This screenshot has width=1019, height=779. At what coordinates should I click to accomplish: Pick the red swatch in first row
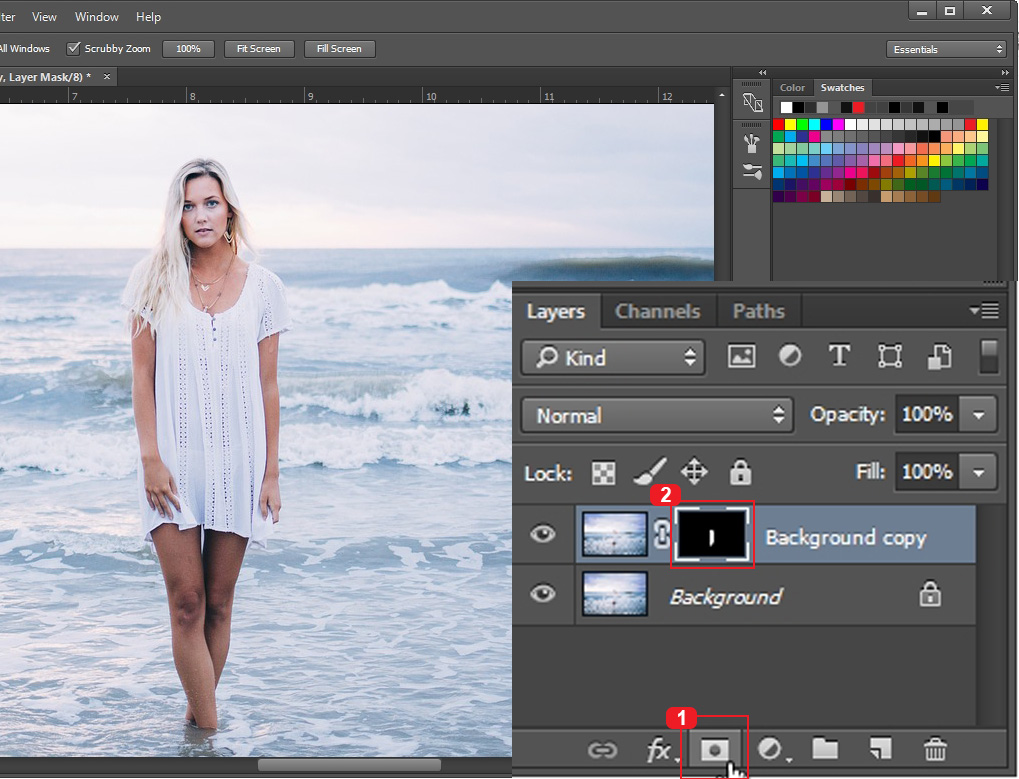click(779, 124)
